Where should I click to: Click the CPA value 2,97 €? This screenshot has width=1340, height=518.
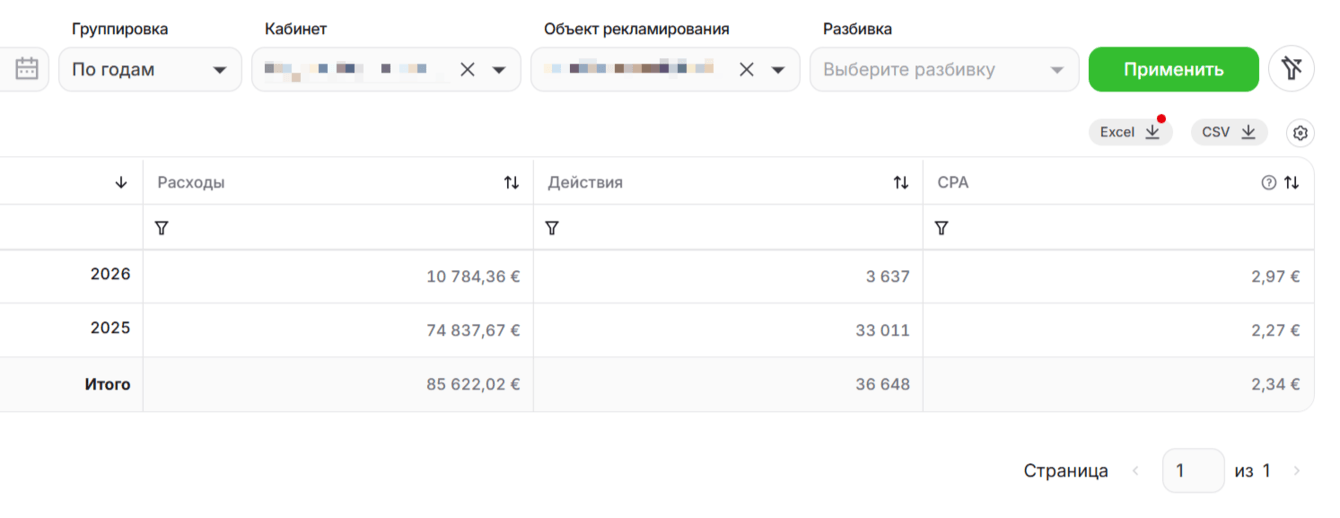tap(1275, 276)
